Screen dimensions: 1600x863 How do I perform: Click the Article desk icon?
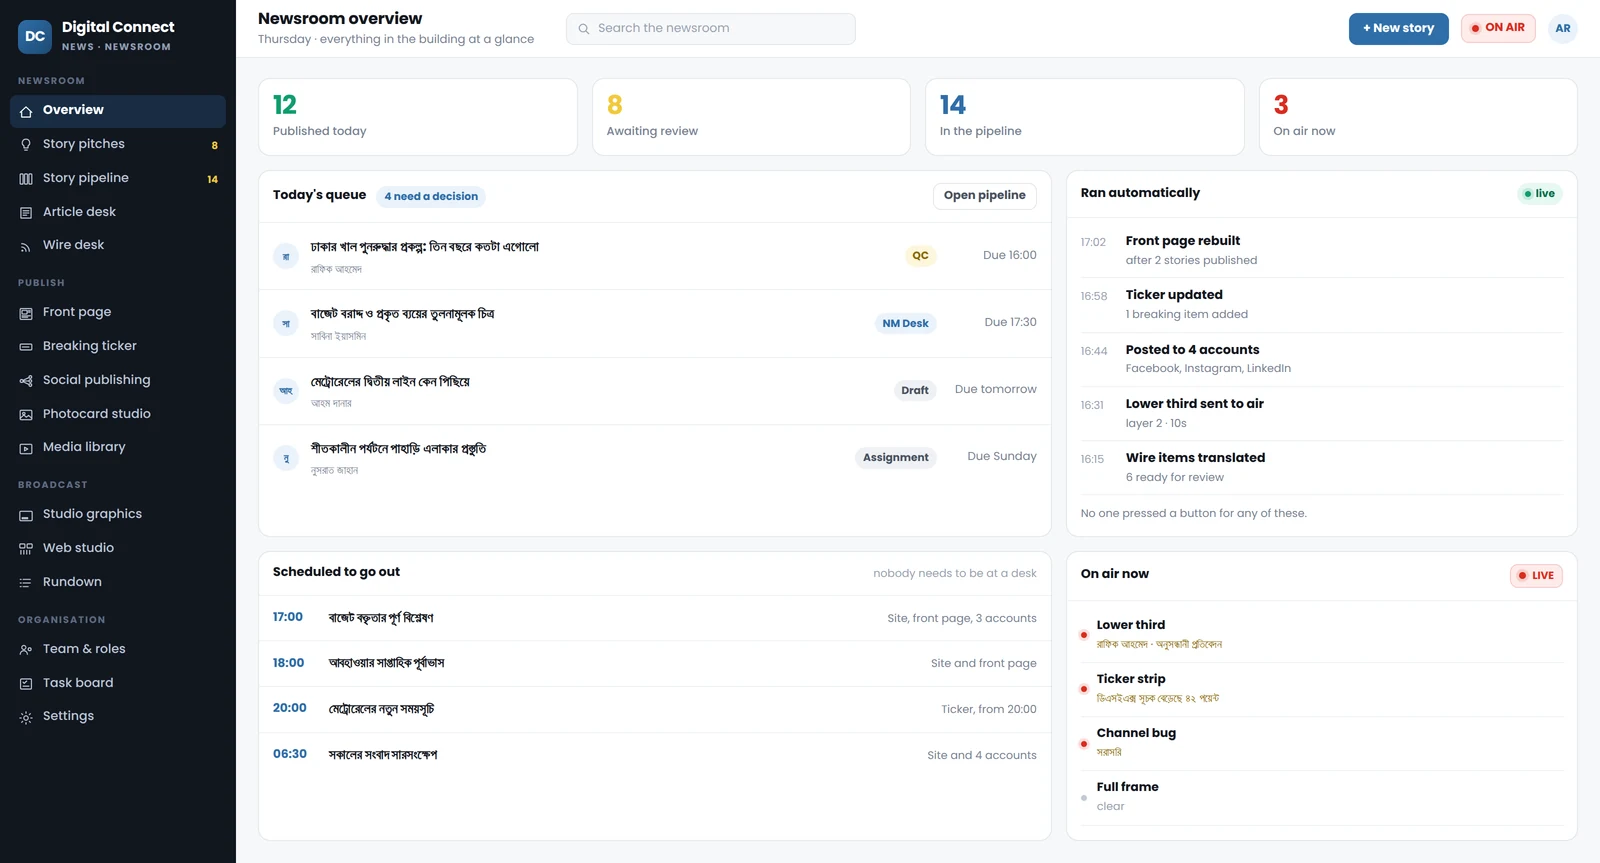pyautogui.click(x=26, y=213)
